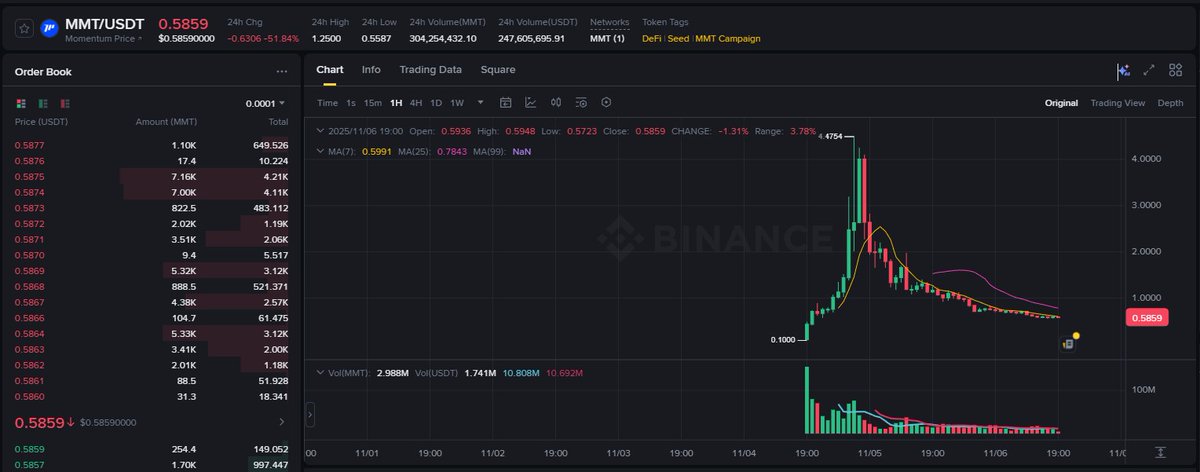The height and width of the screenshot is (472, 1200).
Task: Open the chart layout grid icon
Action: (1175, 70)
